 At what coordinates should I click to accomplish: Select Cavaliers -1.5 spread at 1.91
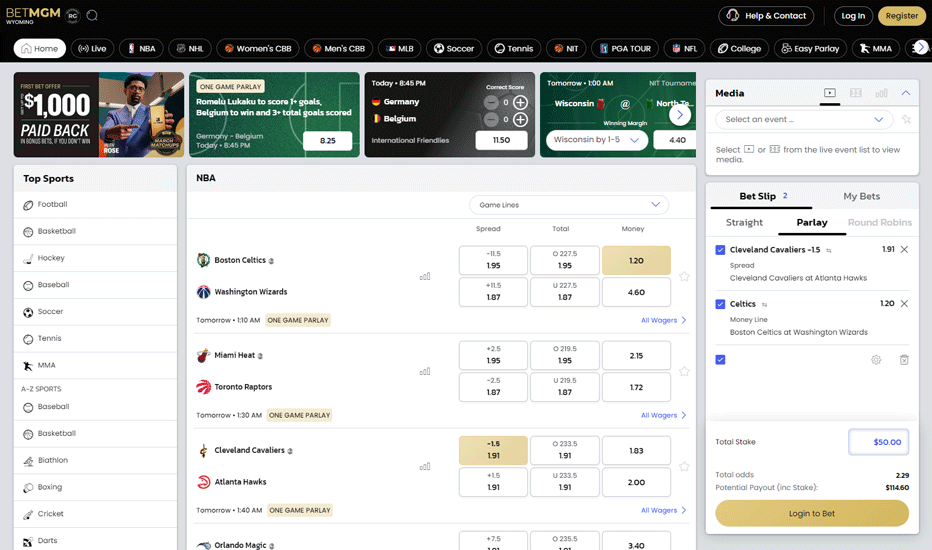pos(493,450)
